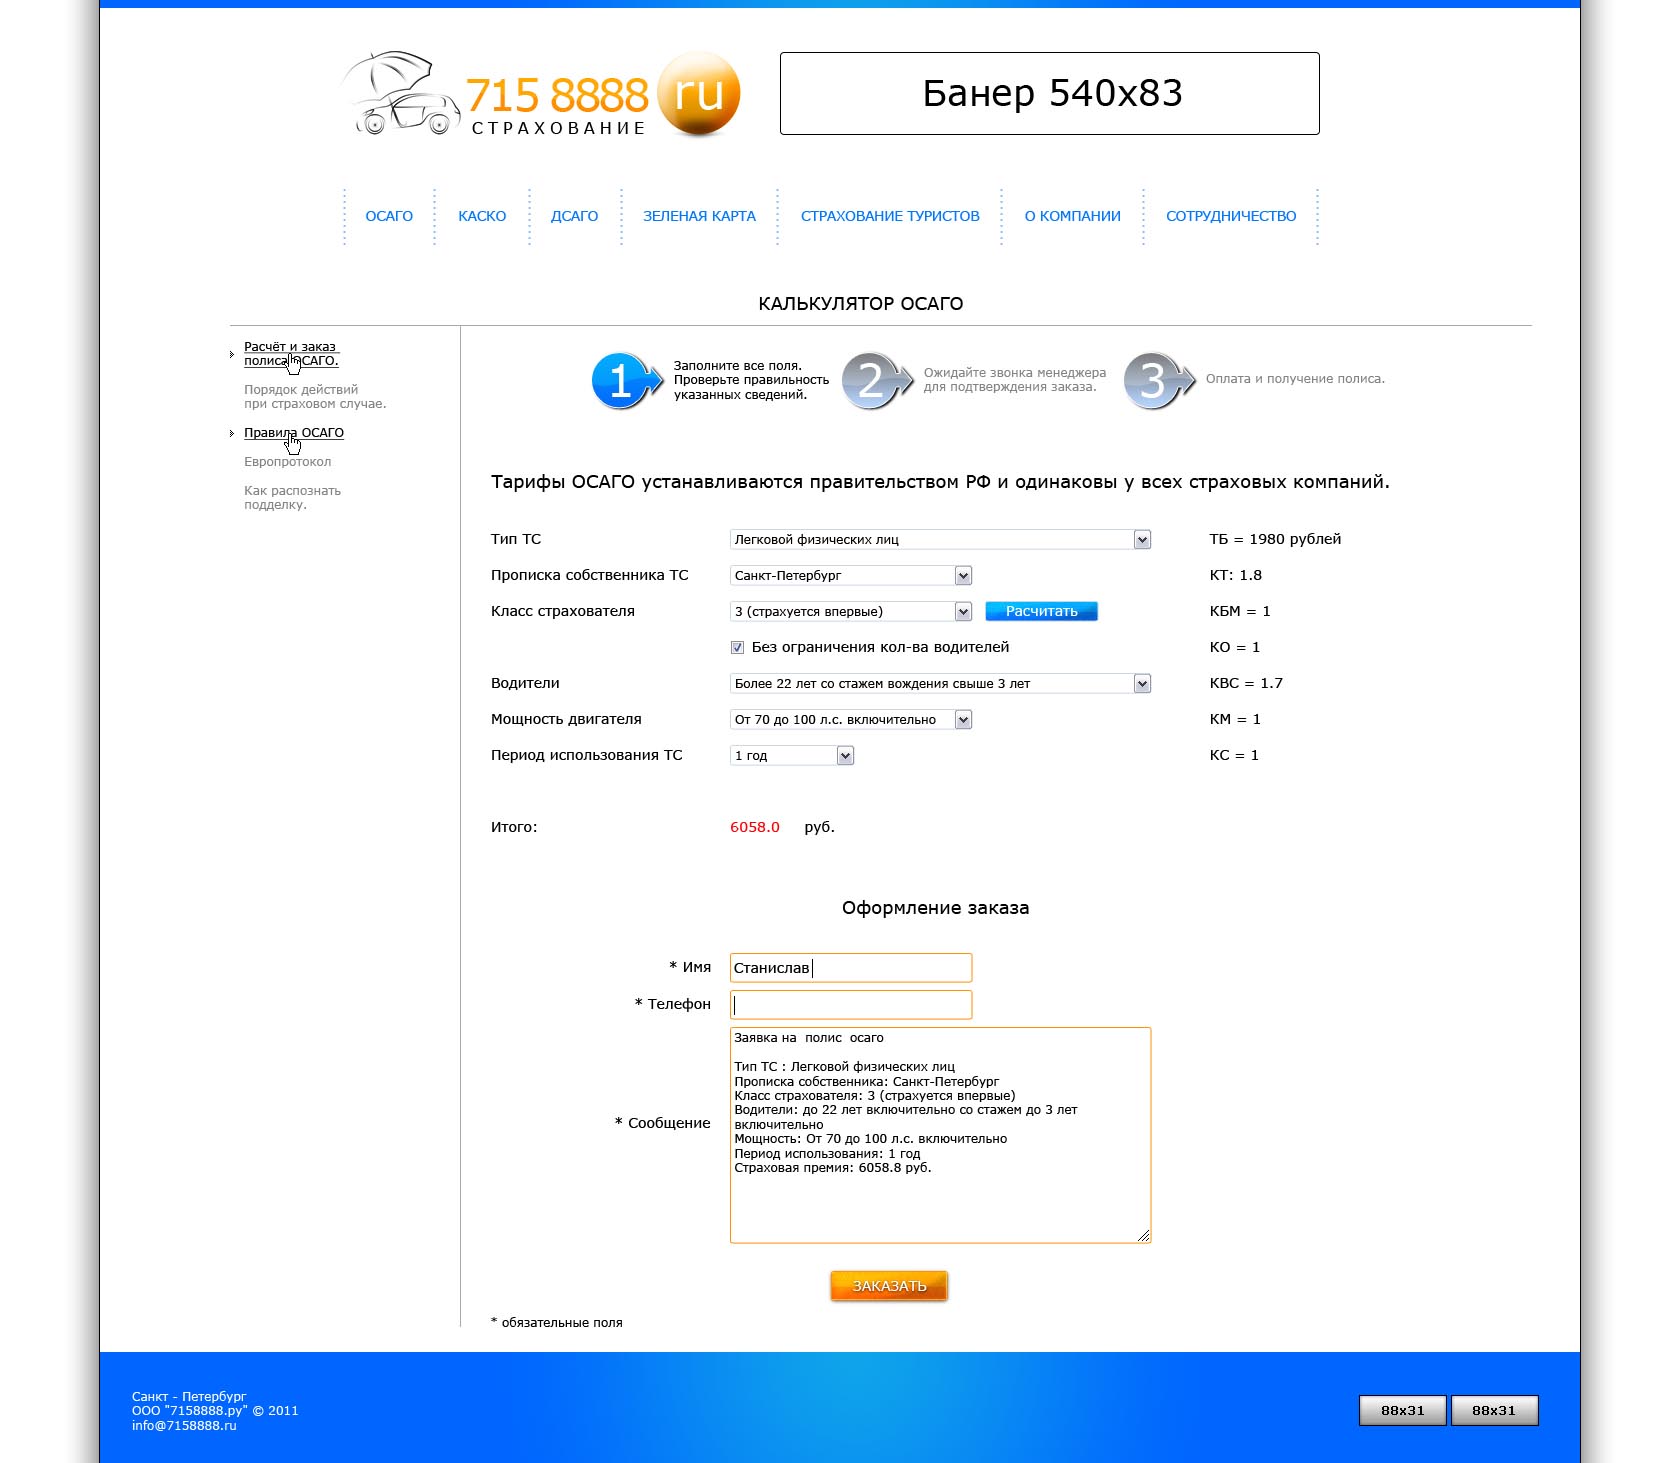The image size is (1680, 1463).
Task: Click 'Заполните все поля.' step text
Action: pos(738,366)
